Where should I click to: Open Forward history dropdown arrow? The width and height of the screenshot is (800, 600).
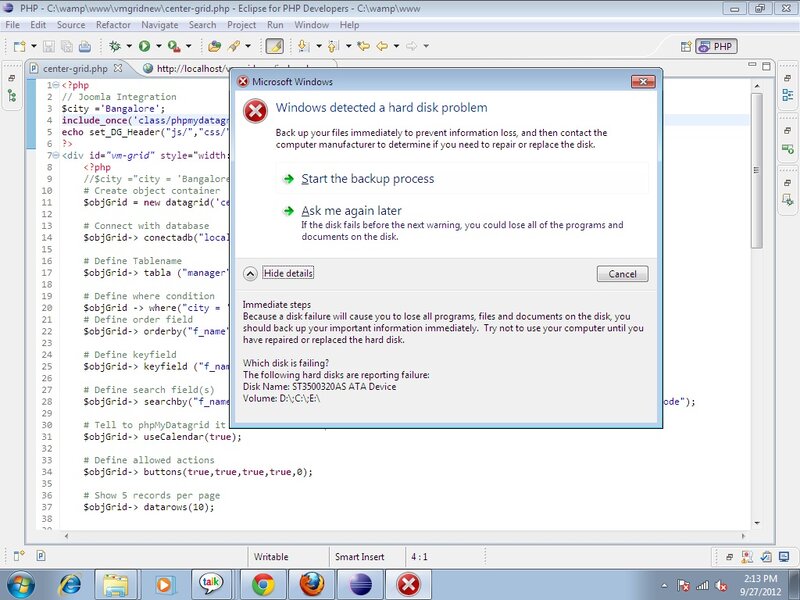[x=426, y=46]
